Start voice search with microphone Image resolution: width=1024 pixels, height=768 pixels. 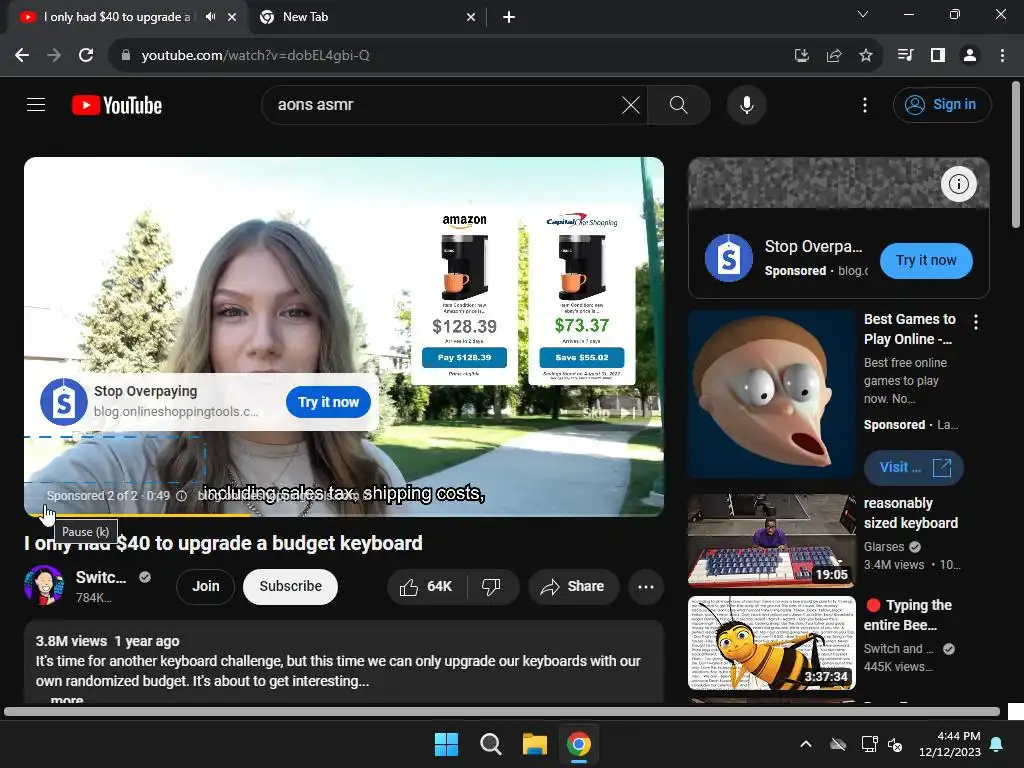tap(746, 104)
